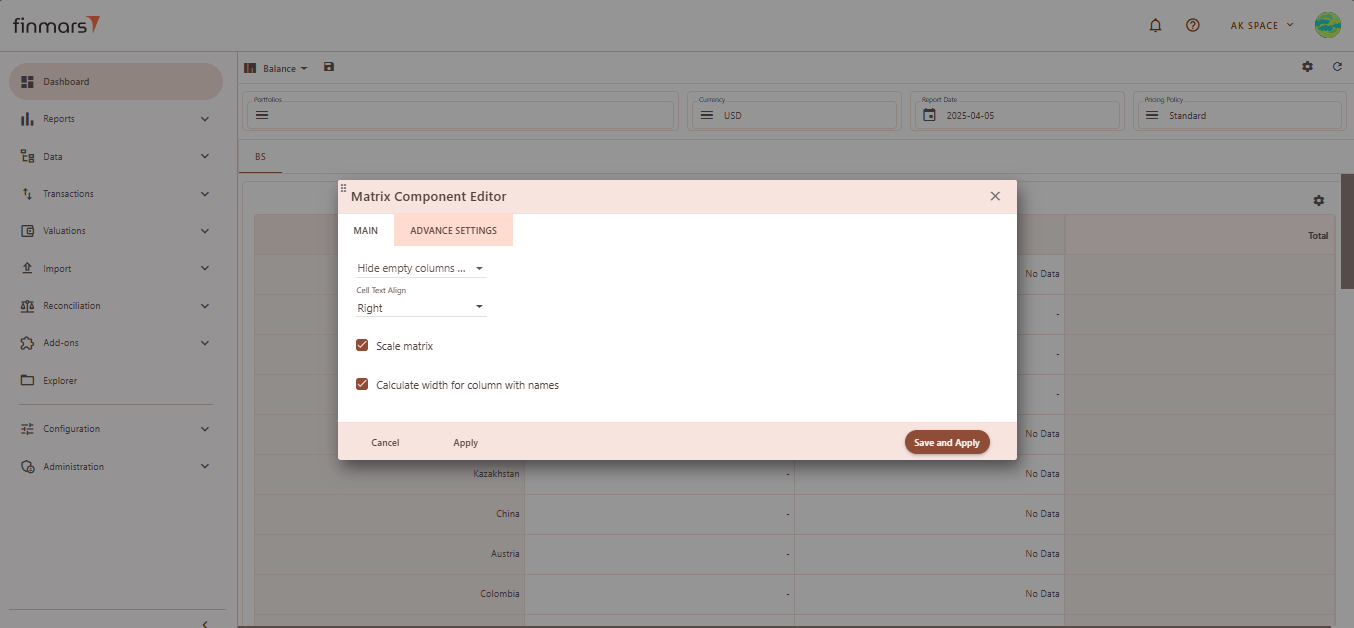
Task: Click the Portfolios input field
Action: point(460,115)
